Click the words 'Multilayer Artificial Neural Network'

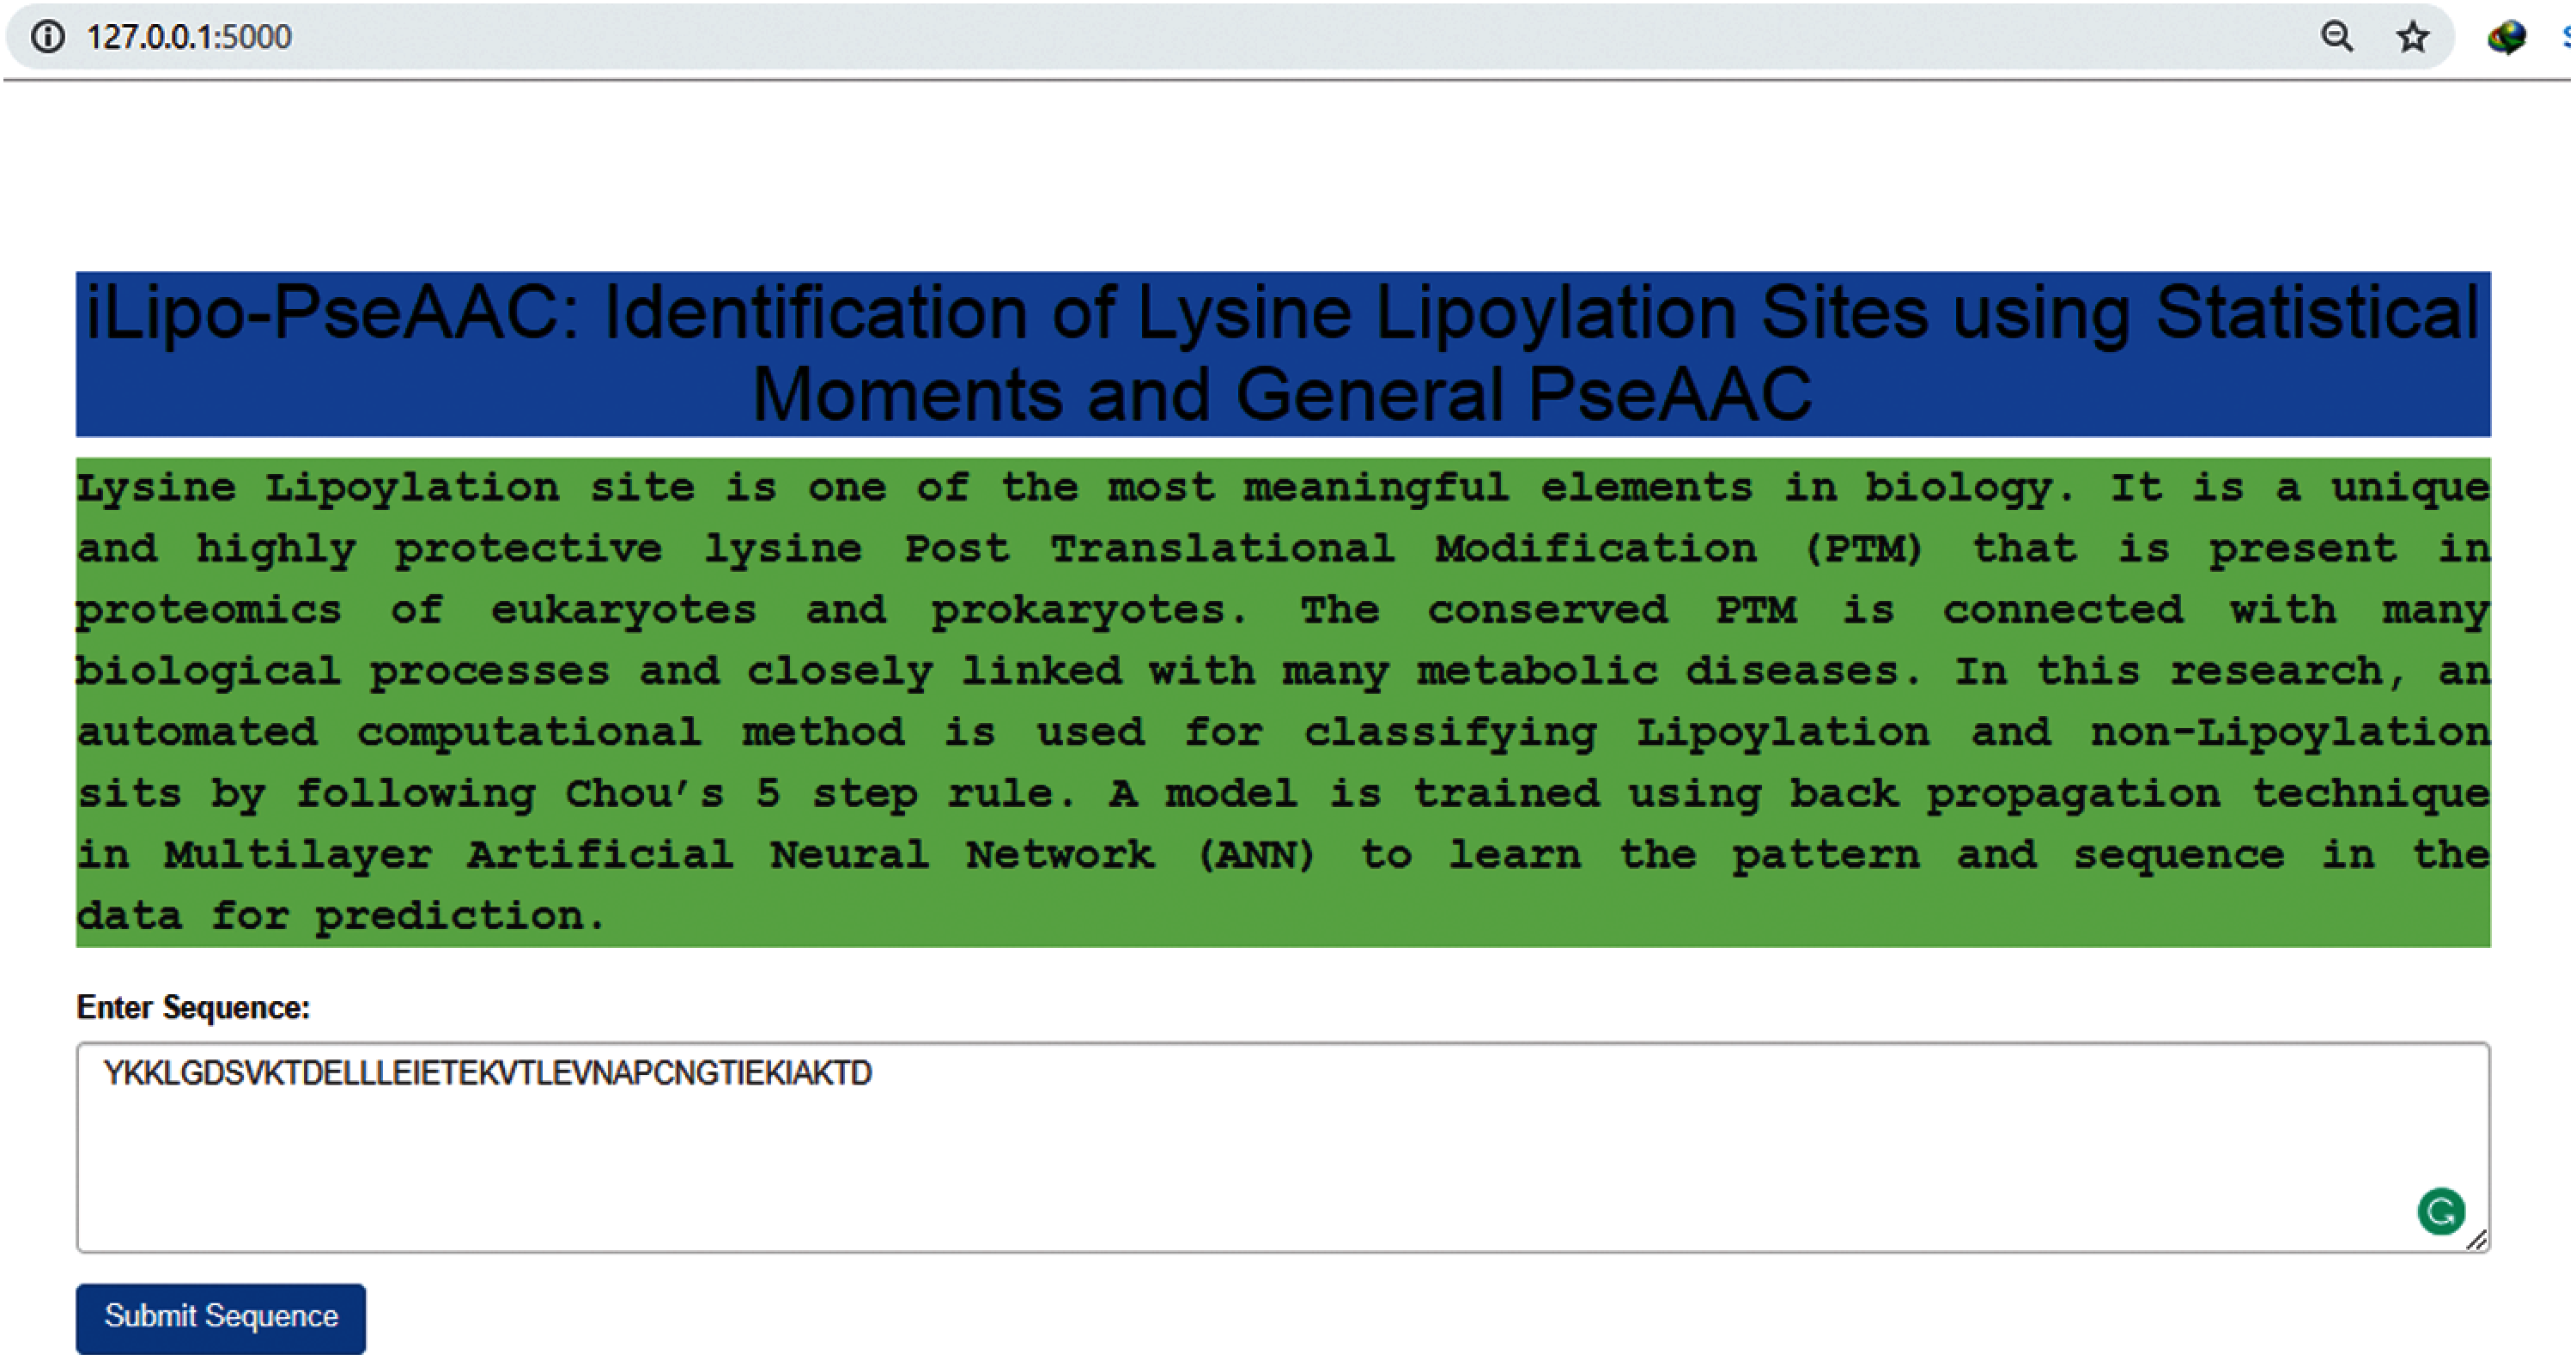[x=658, y=855]
